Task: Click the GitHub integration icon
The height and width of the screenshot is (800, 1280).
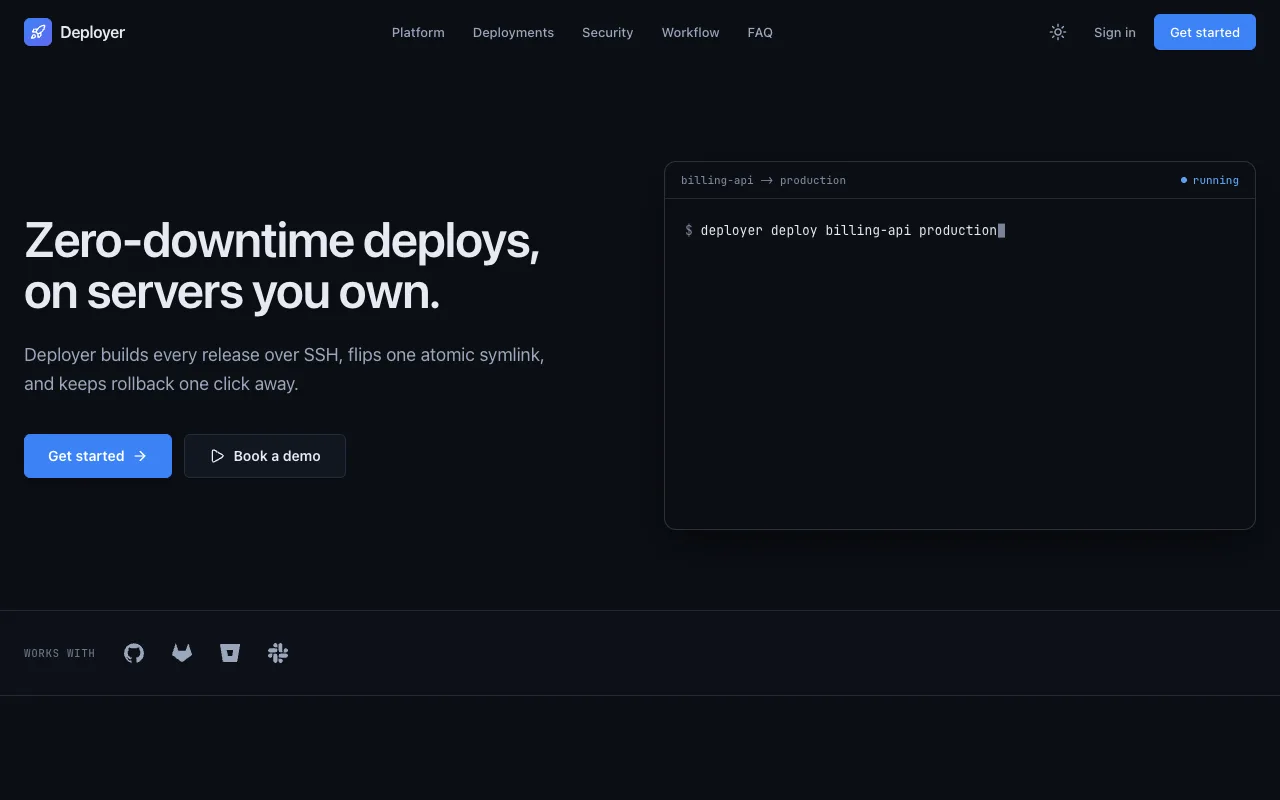Action: pyautogui.click(x=134, y=653)
